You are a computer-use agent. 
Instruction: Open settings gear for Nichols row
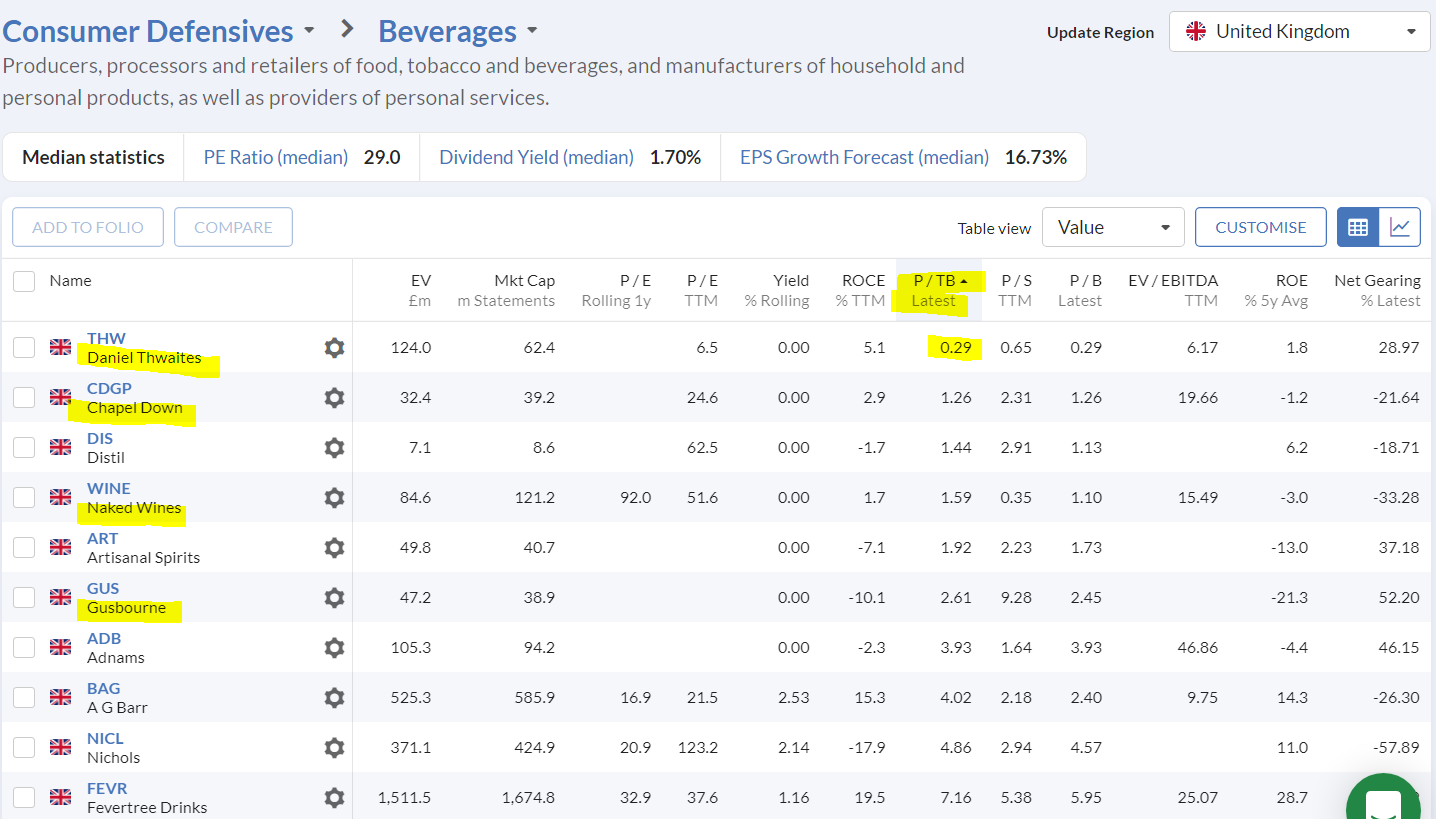click(334, 748)
